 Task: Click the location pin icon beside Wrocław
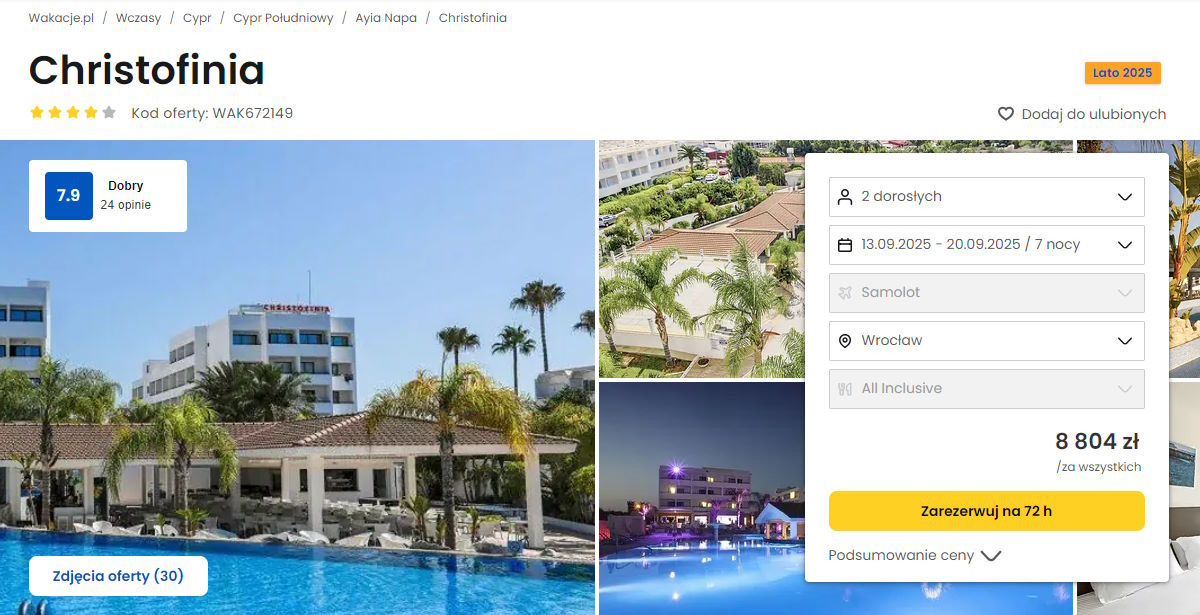(845, 341)
